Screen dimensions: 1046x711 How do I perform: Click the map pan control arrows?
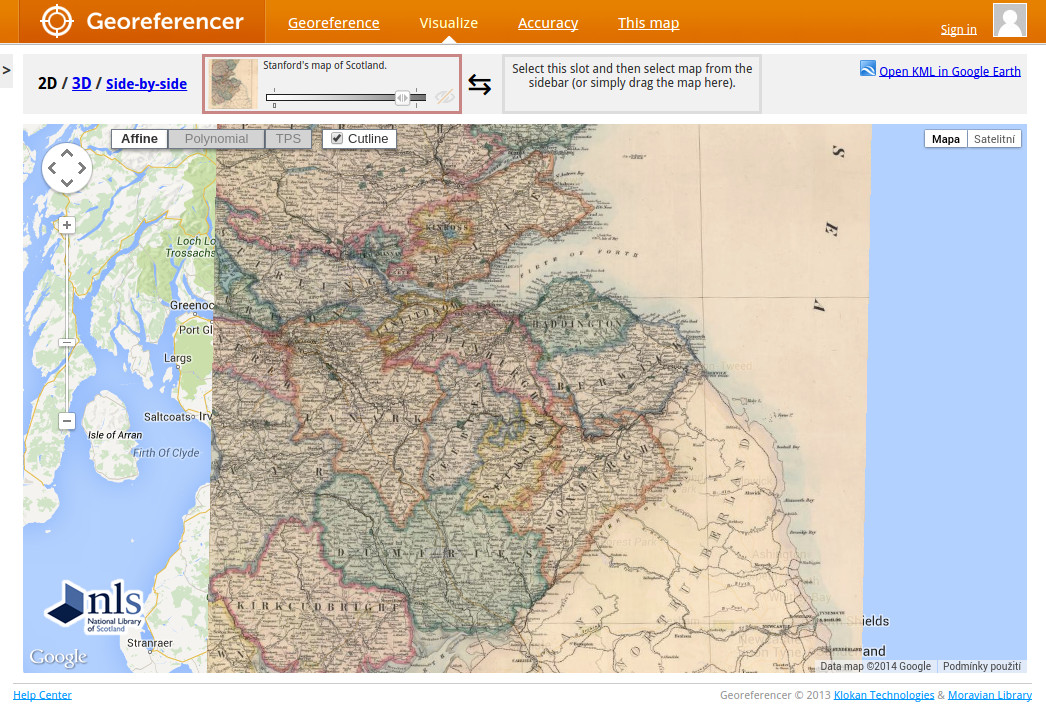click(67, 167)
